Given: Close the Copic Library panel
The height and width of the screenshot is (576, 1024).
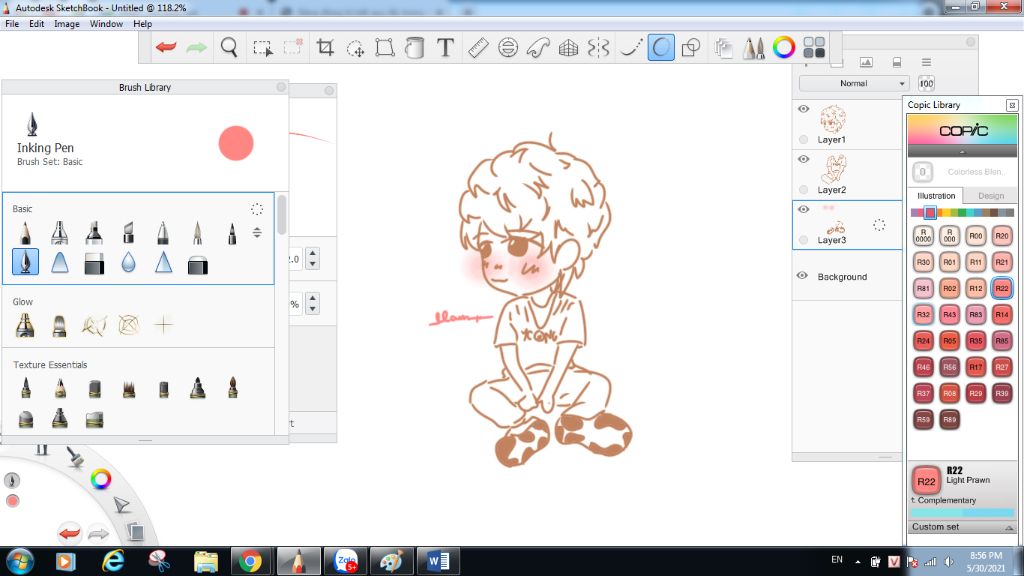Looking at the screenshot, I should tap(1012, 105).
